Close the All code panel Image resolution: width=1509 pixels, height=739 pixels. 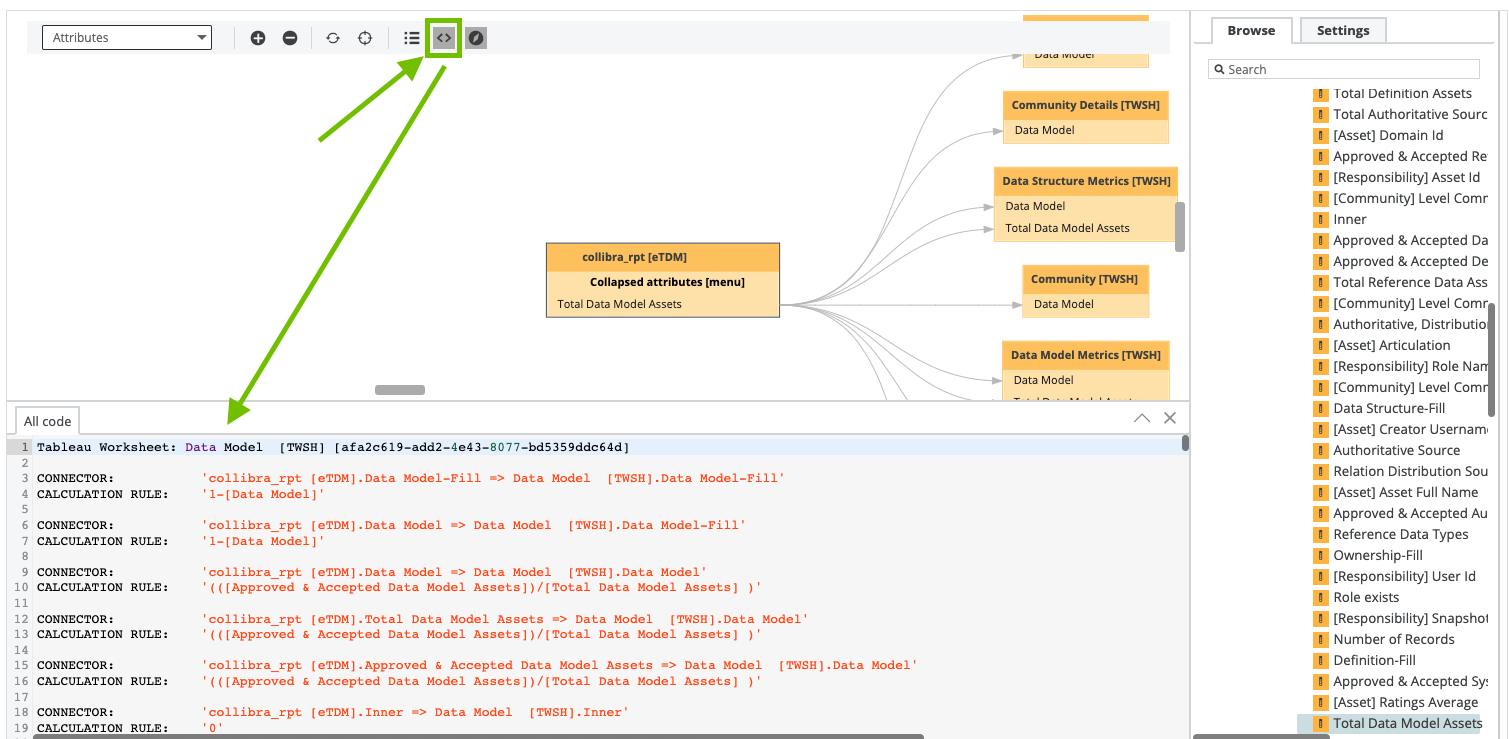[x=1170, y=418]
